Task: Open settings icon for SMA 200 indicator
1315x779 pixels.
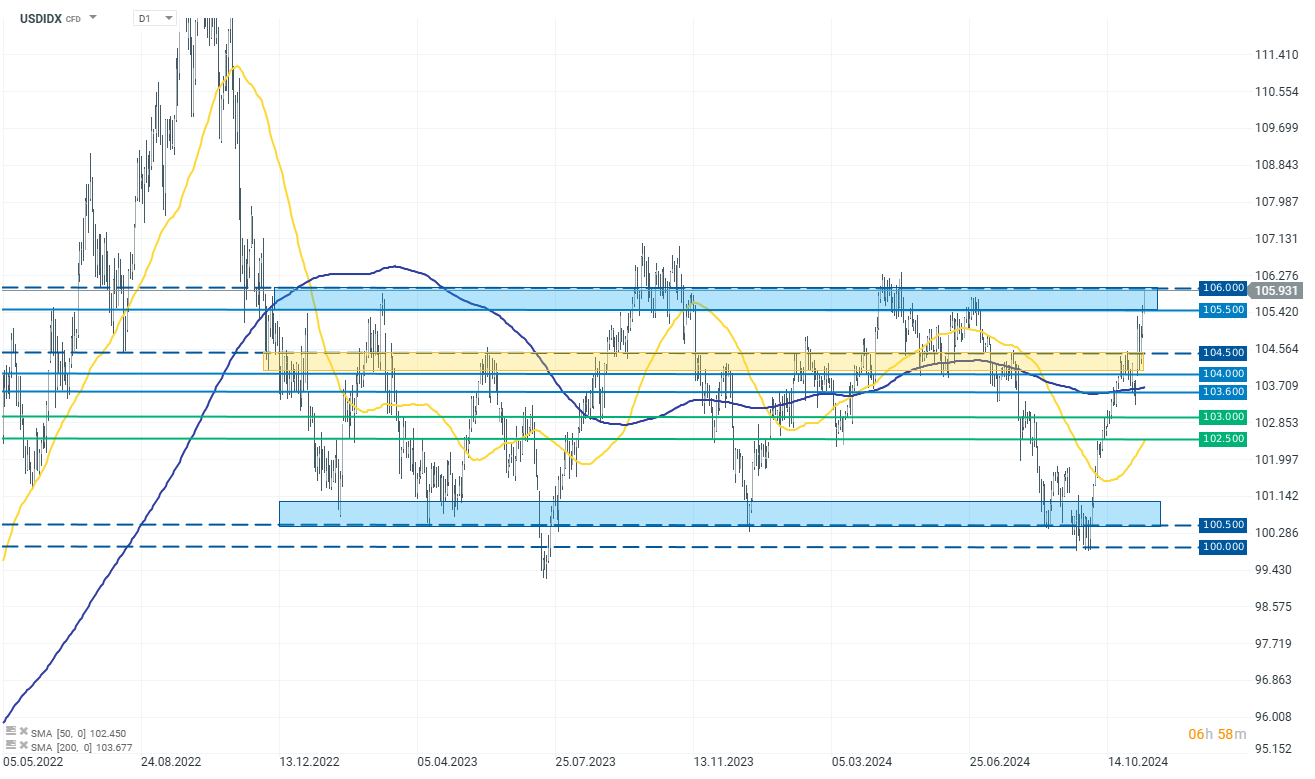Action: coord(12,745)
